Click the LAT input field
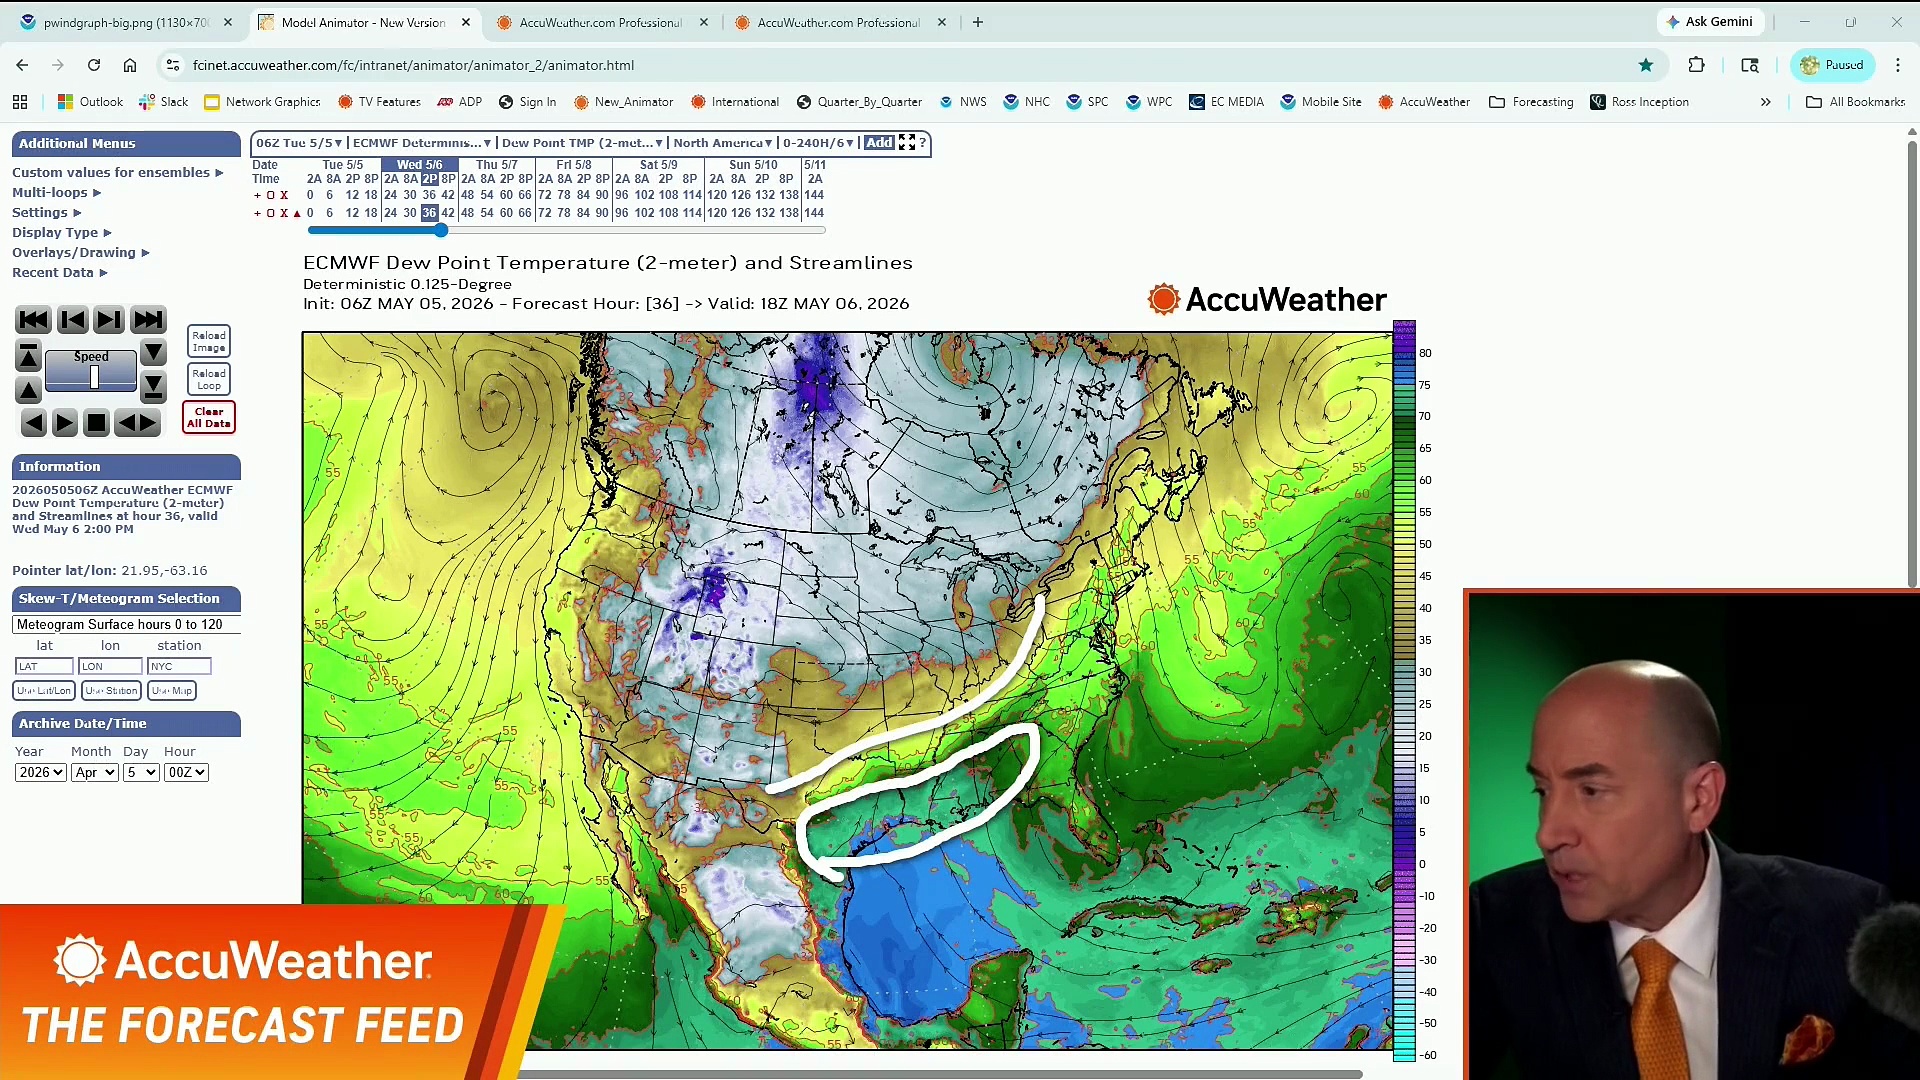The height and width of the screenshot is (1080, 1920). click(x=44, y=667)
